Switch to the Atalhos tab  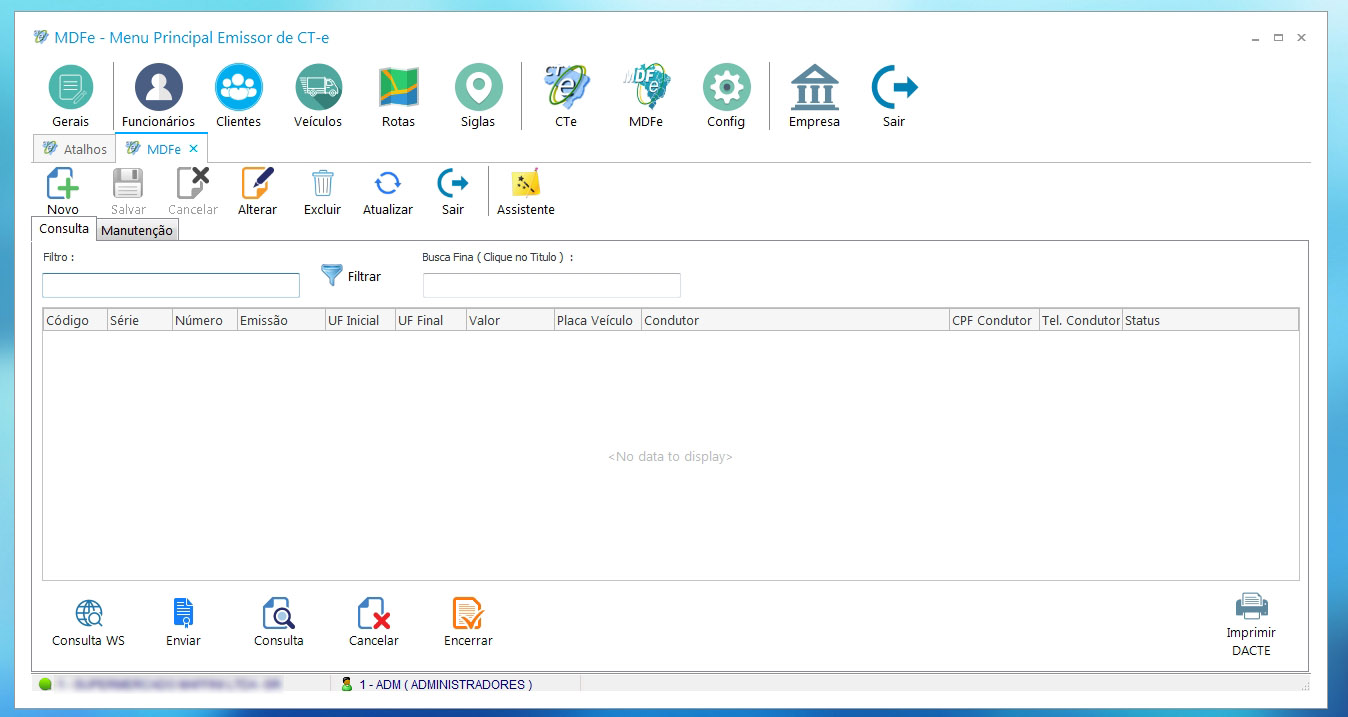coord(76,149)
